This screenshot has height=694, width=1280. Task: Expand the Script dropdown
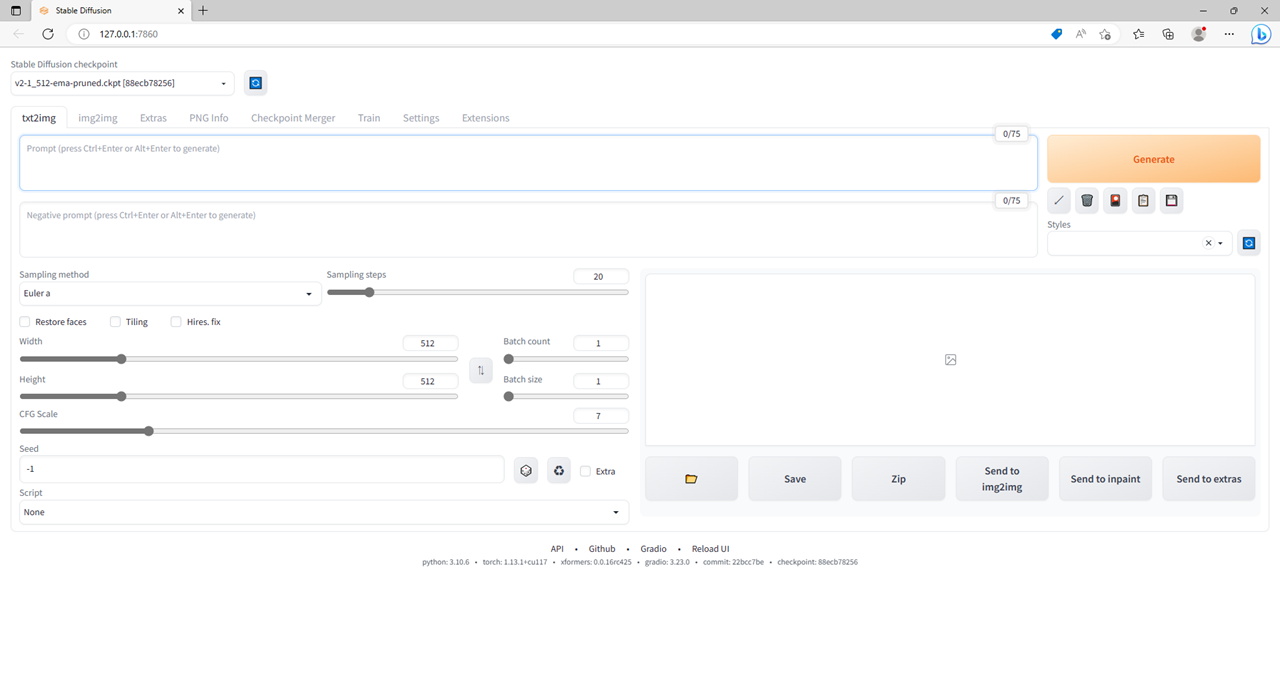[323, 512]
